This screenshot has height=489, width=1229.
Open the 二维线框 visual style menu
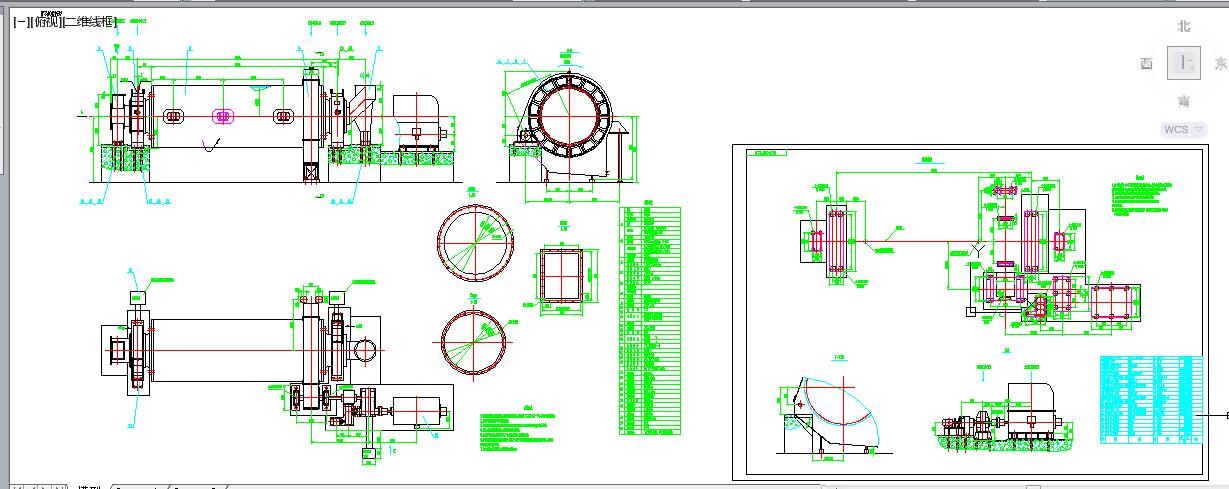88,22
